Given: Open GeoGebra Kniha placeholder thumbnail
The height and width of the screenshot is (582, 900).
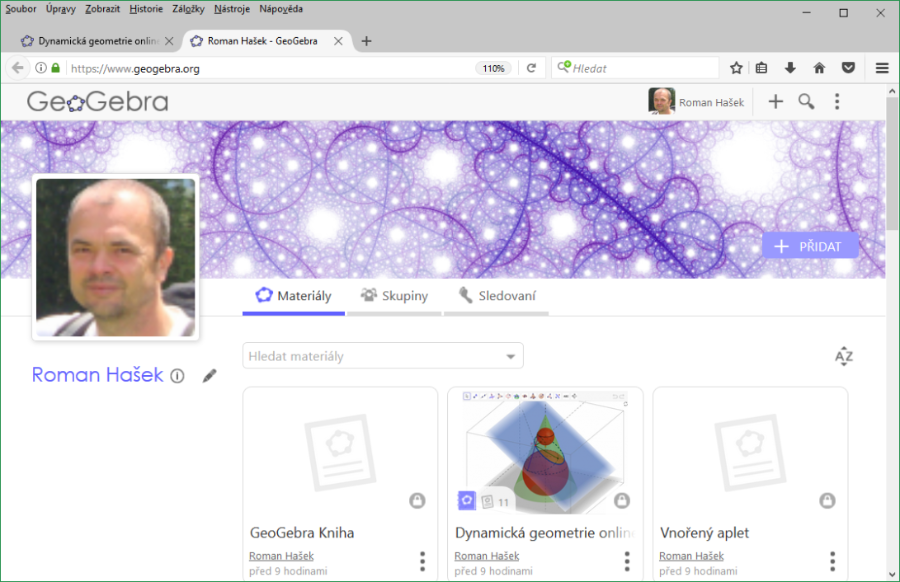Looking at the screenshot, I should (340, 452).
